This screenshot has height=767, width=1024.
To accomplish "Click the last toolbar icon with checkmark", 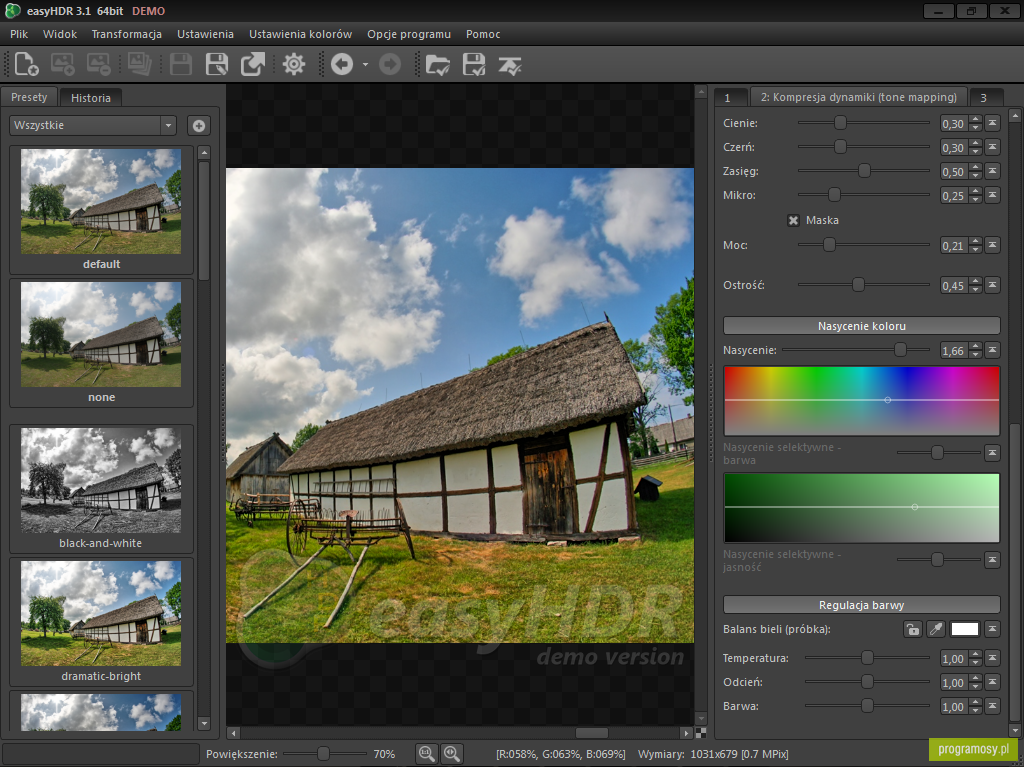I will 510,64.
